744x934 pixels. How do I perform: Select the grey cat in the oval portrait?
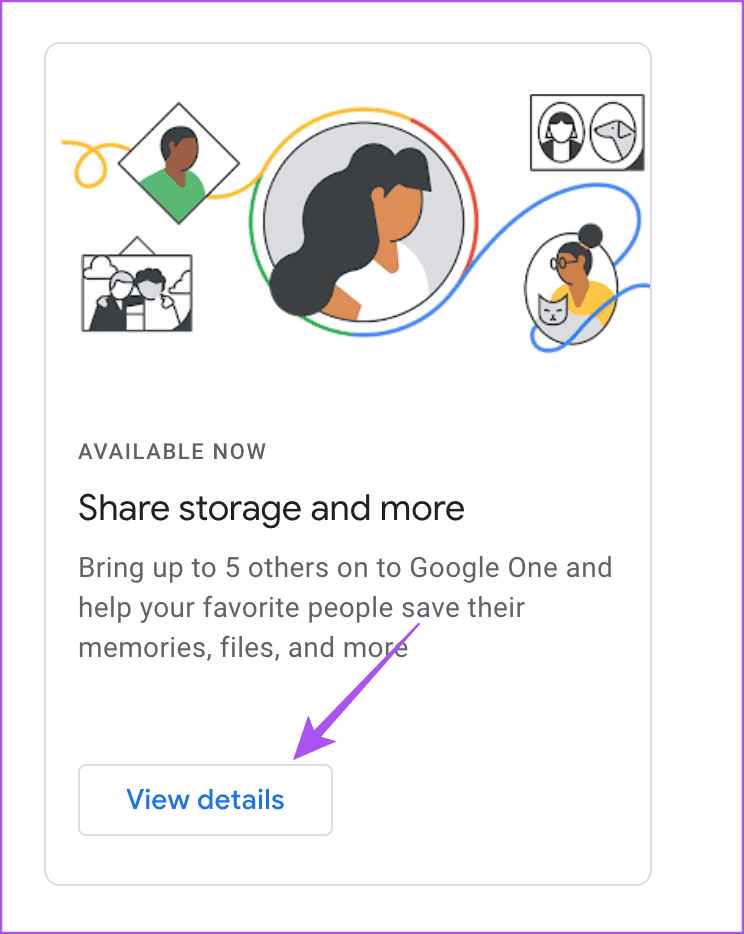point(552,310)
